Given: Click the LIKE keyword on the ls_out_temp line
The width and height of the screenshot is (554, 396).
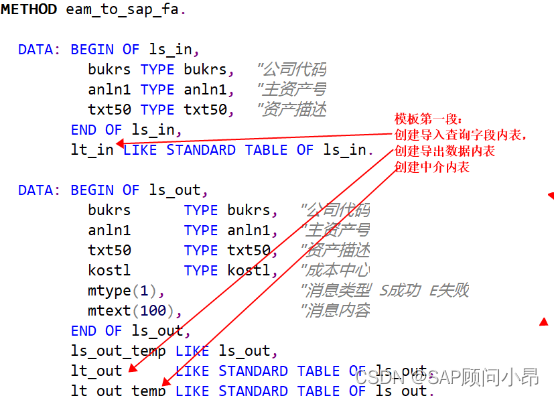Looking at the screenshot, I should point(192,351).
